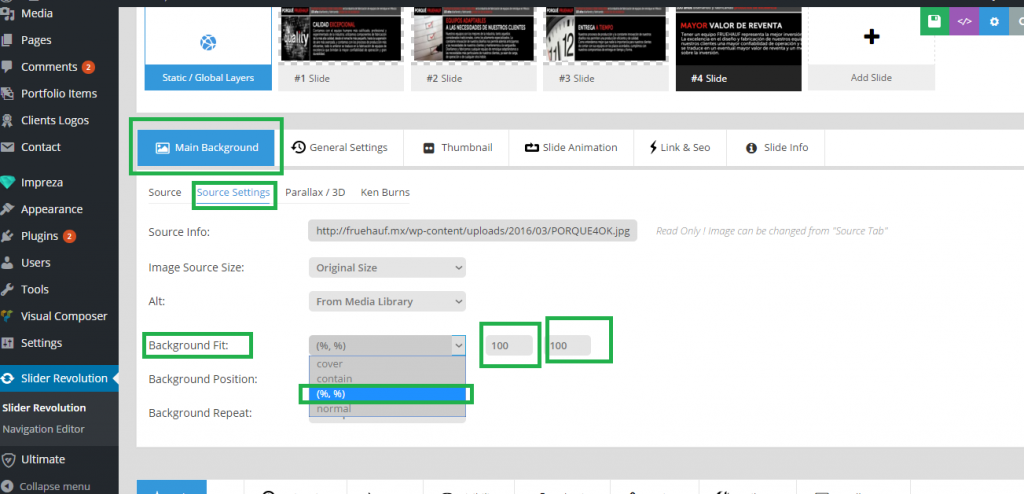Open Comments in the admin sidebar

point(49,67)
